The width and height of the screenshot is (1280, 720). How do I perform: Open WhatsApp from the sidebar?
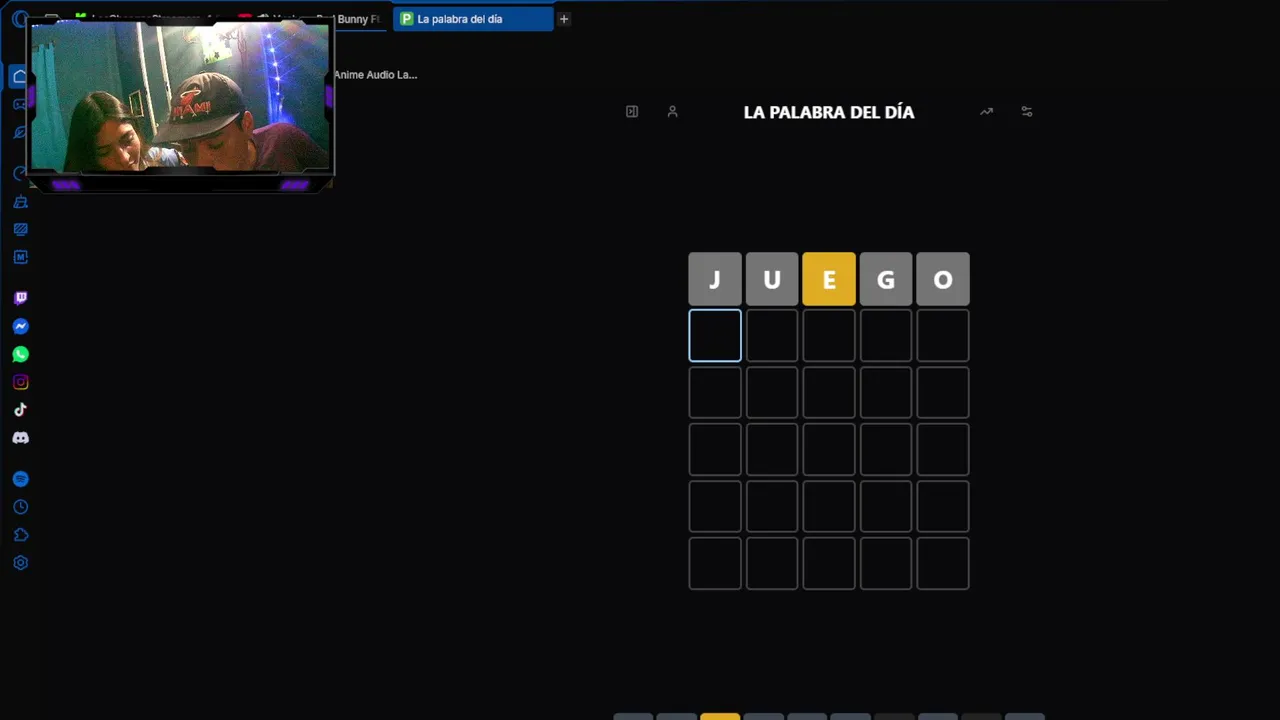tap(20, 354)
